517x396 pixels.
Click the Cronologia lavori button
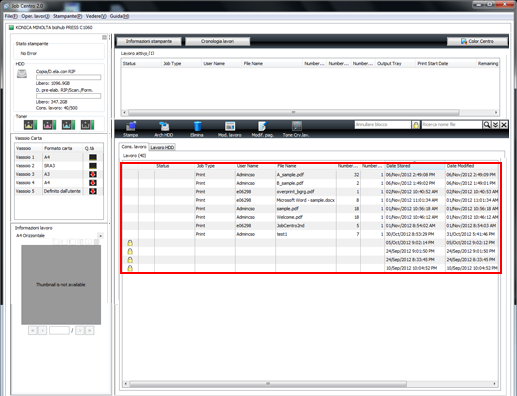[x=217, y=41]
